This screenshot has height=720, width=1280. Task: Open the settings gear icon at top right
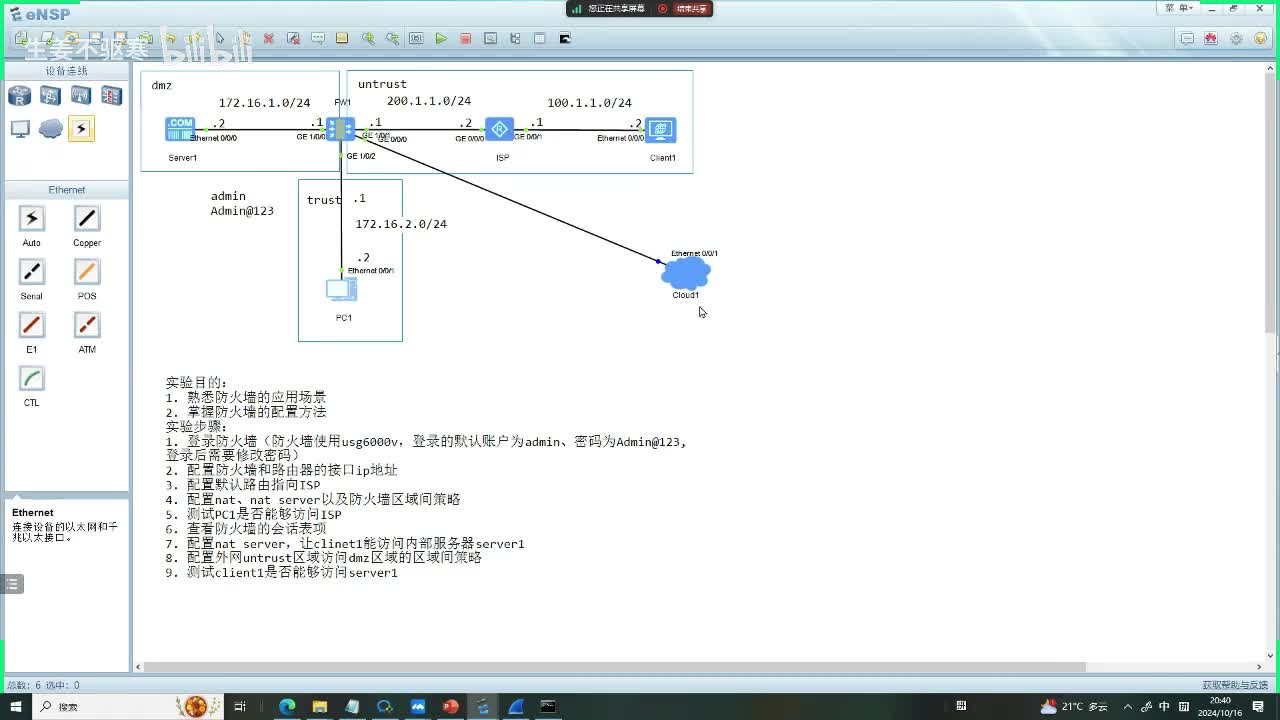(x=1236, y=39)
